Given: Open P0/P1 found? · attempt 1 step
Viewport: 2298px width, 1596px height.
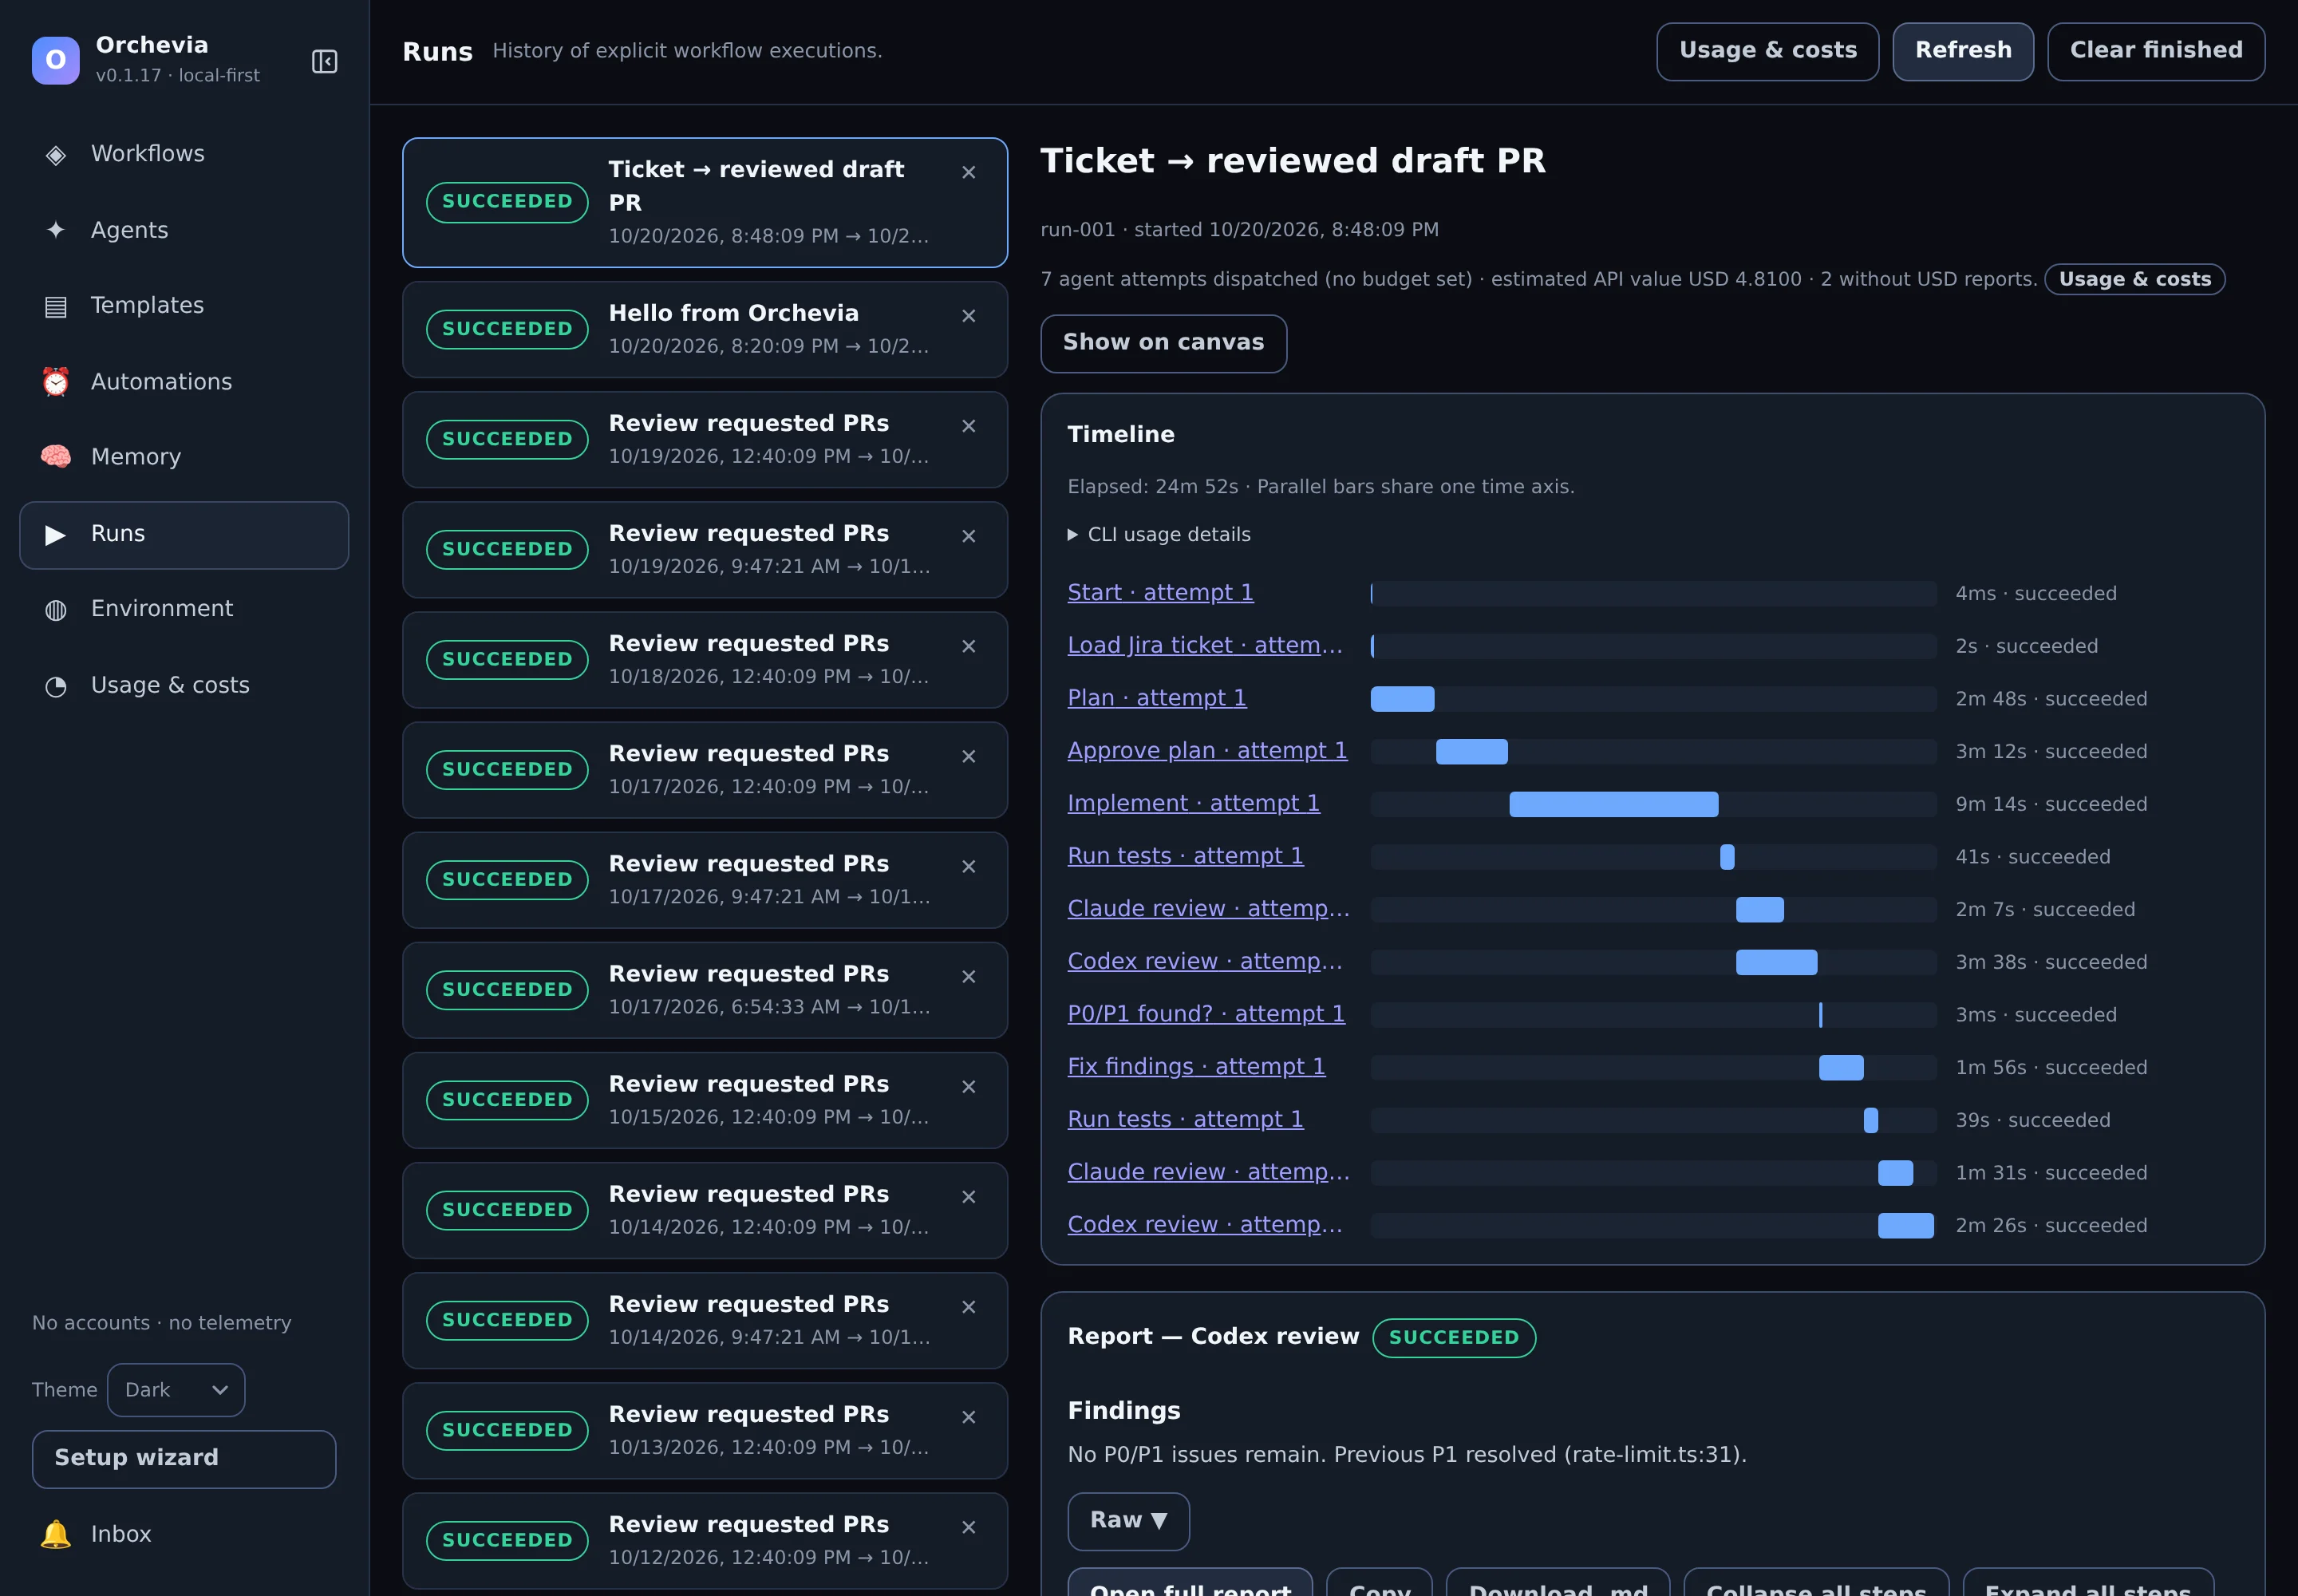Looking at the screenshot, I should coord(1206,1014).
